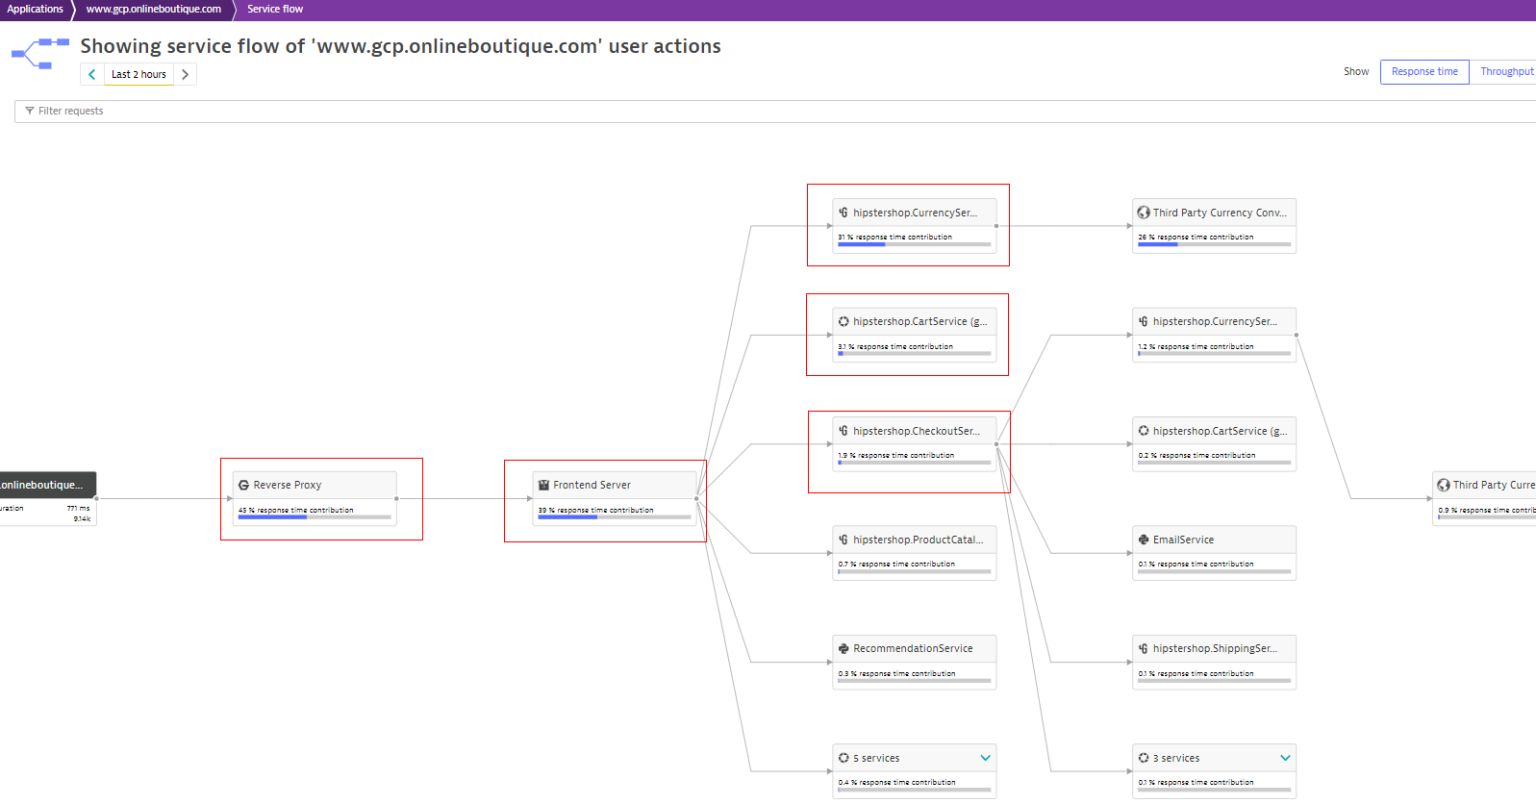Click the service flow icon beside the title
This screenshot has width=1536, height=804.
point(39,54)
